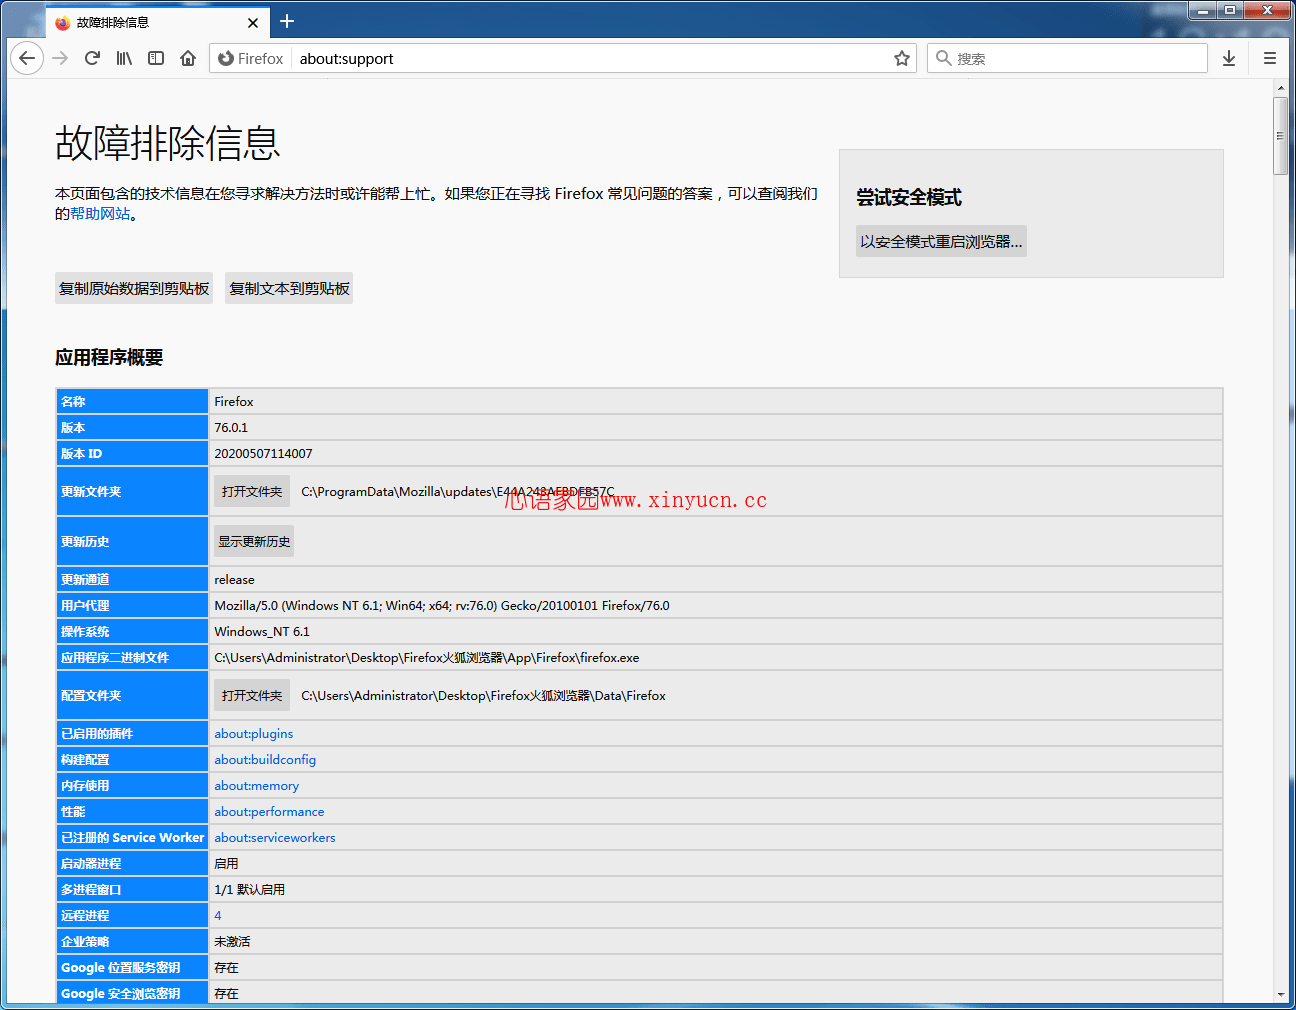Open the 配置文件夹 folder button

pyautogui.click(x=252, y=695)
